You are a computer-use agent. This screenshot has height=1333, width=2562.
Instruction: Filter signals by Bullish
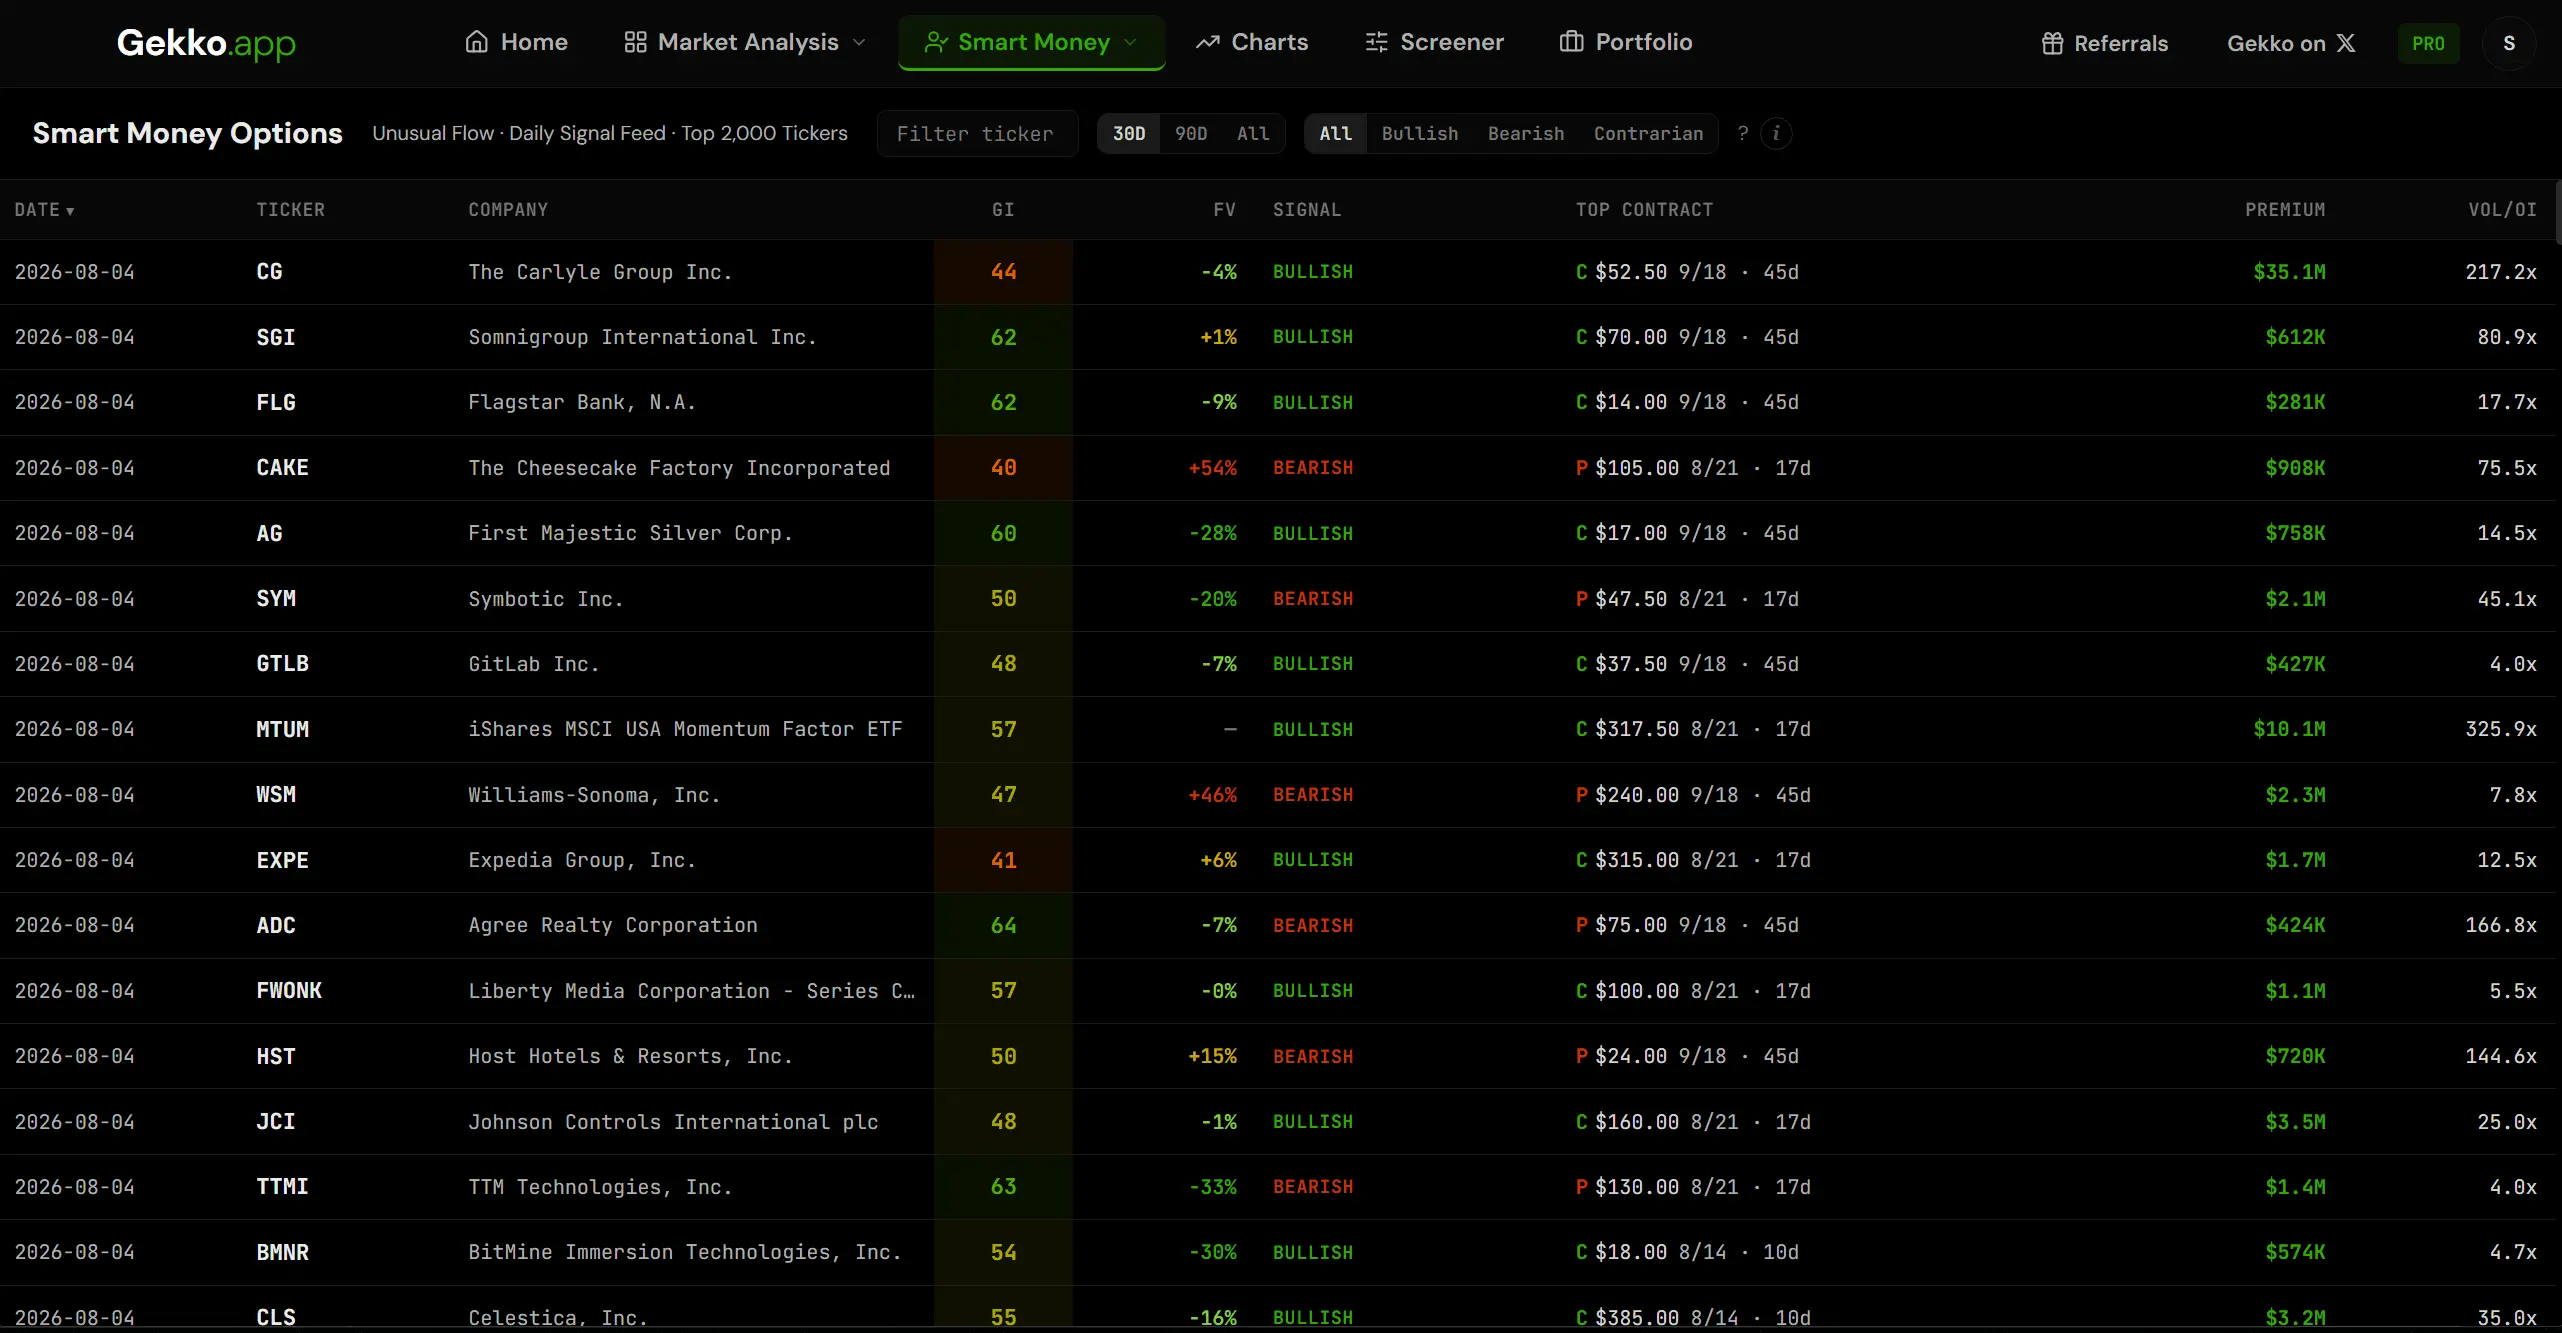coord(1420,133)
